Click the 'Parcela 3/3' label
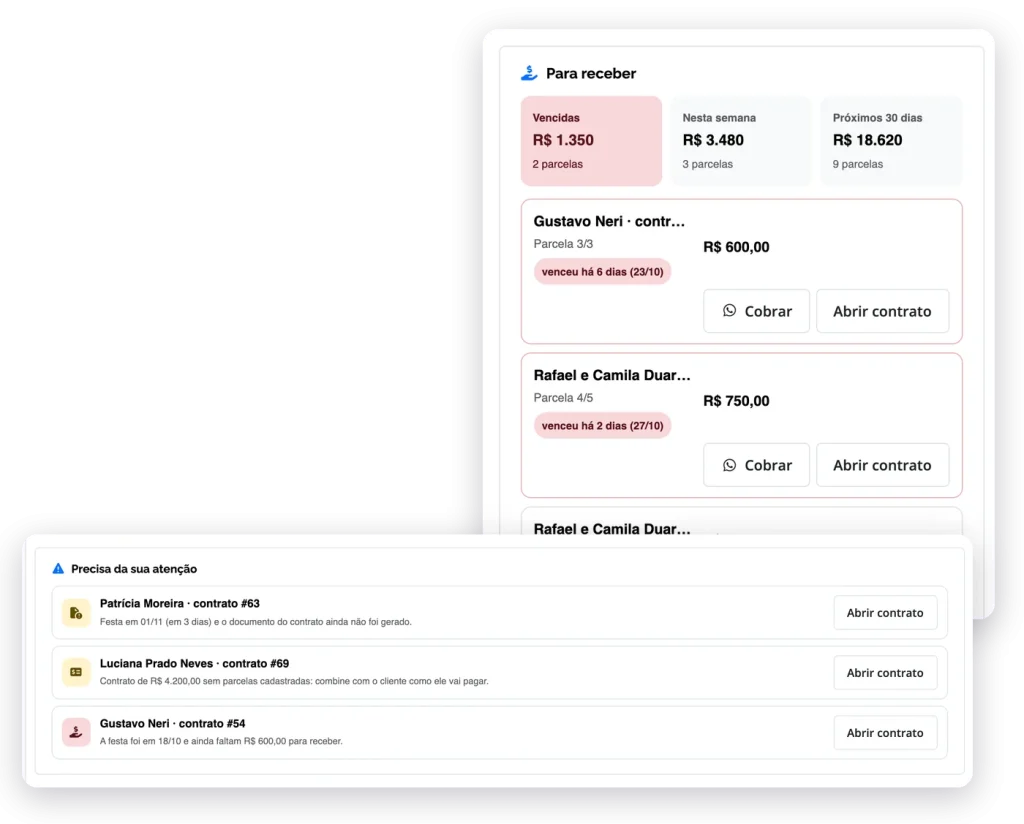1024x824 pixels. 563,244
